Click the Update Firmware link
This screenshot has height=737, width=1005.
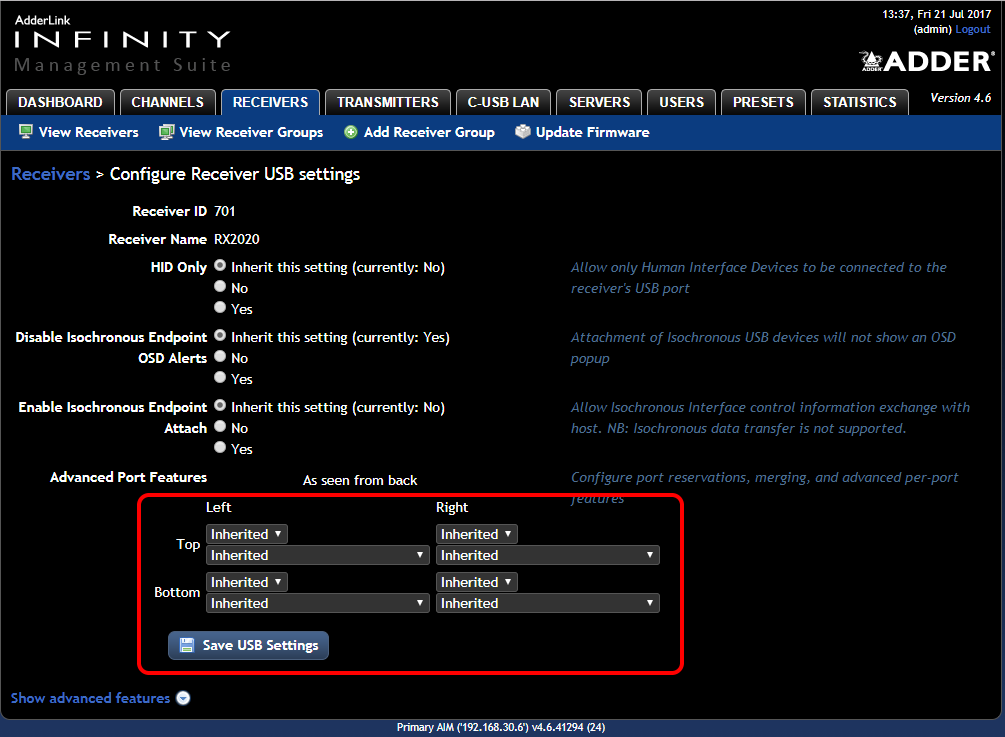(x=592, y=132)
